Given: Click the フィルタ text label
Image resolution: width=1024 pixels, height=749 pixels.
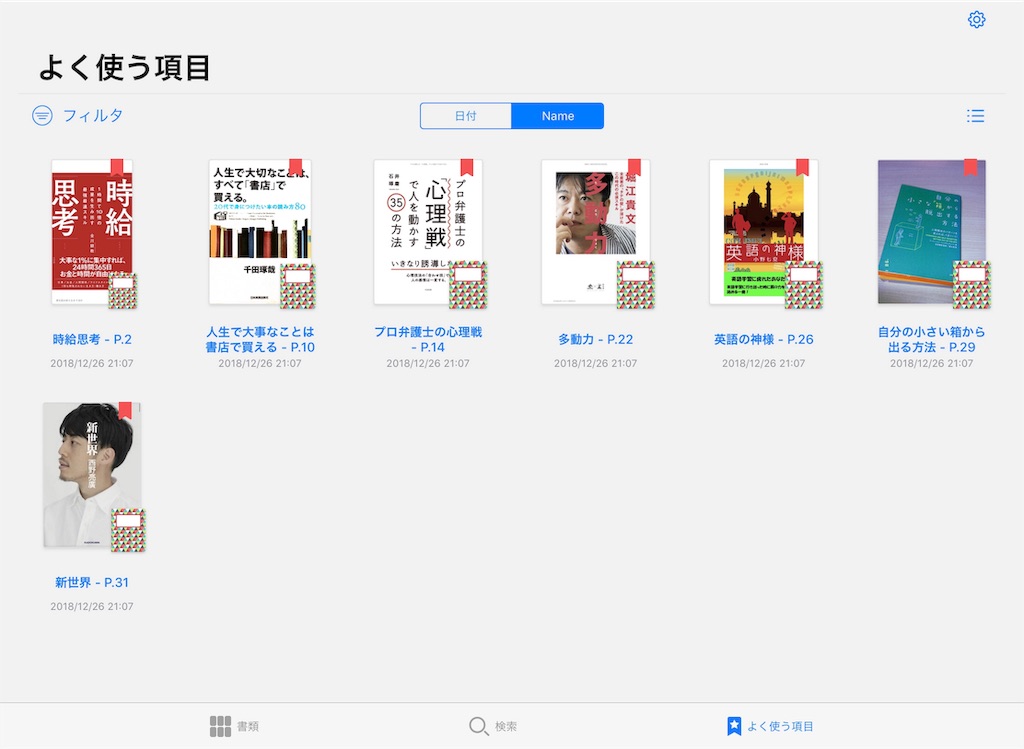Looking at the screenshot, I should [x=93, y=116].
